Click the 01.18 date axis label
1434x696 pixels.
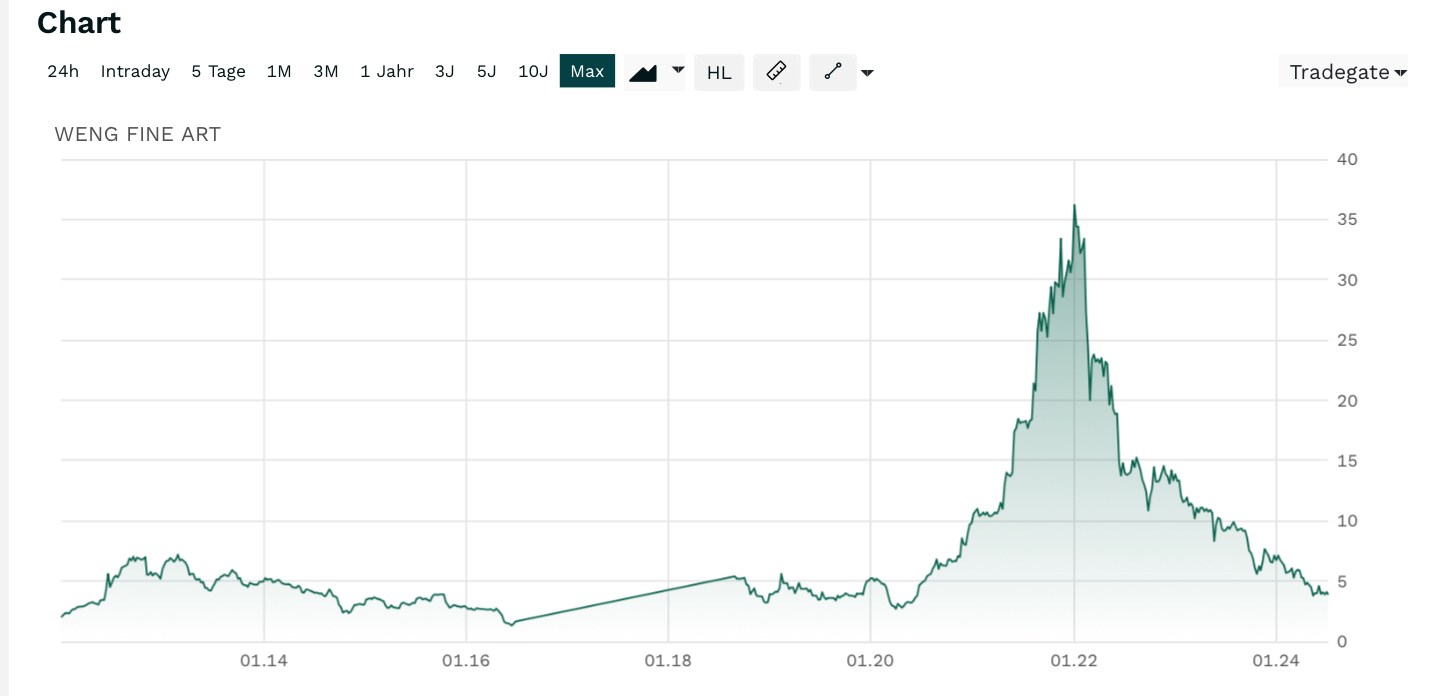[x=668, y=661]
